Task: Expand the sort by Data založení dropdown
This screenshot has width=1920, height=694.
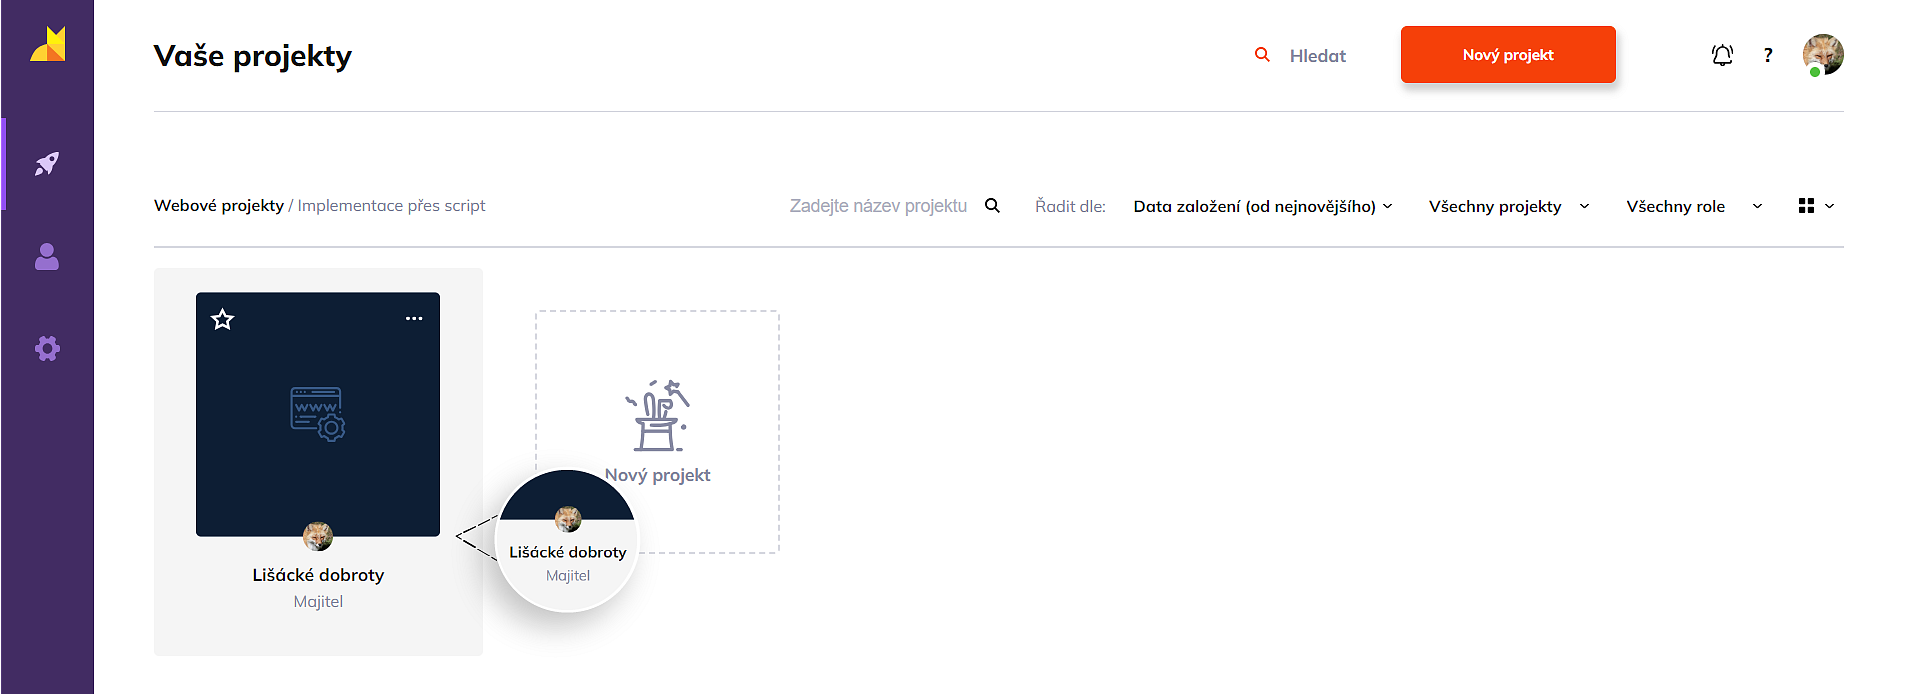Action: point(1262,206)
